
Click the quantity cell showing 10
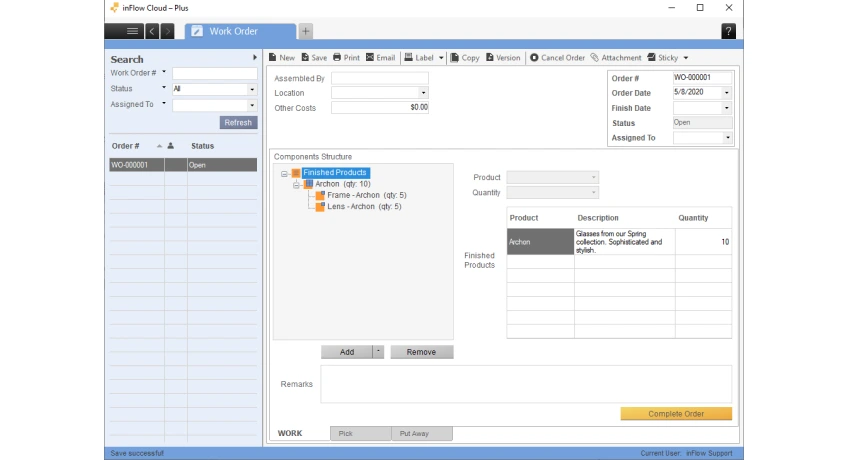703,242
